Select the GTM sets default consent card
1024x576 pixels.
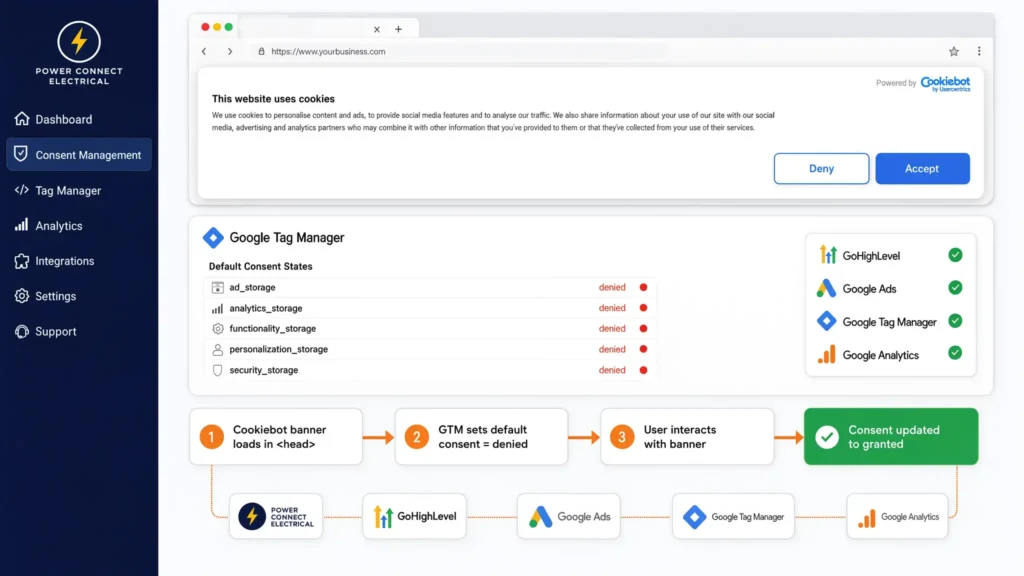pos(481,437)
